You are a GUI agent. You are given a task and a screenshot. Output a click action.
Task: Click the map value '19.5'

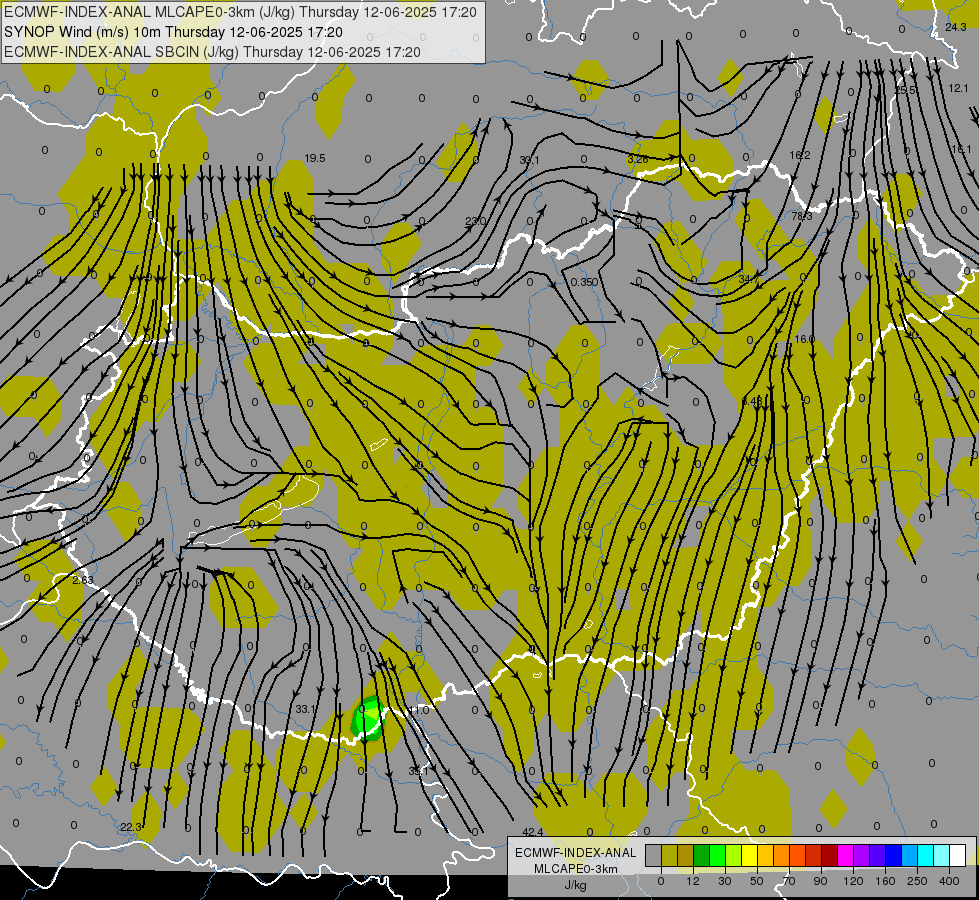315,159
